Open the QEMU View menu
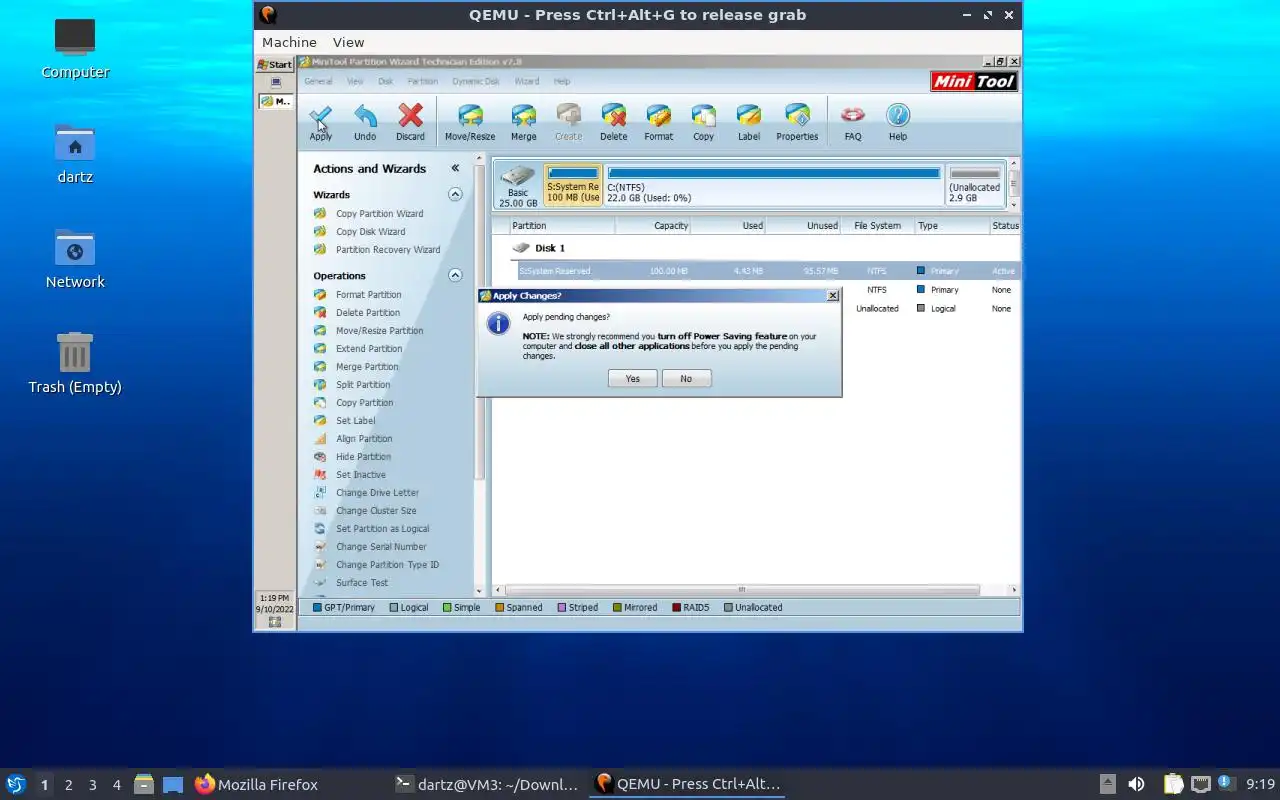This screenshot has width=1280, height=800. tap(348, 42)
